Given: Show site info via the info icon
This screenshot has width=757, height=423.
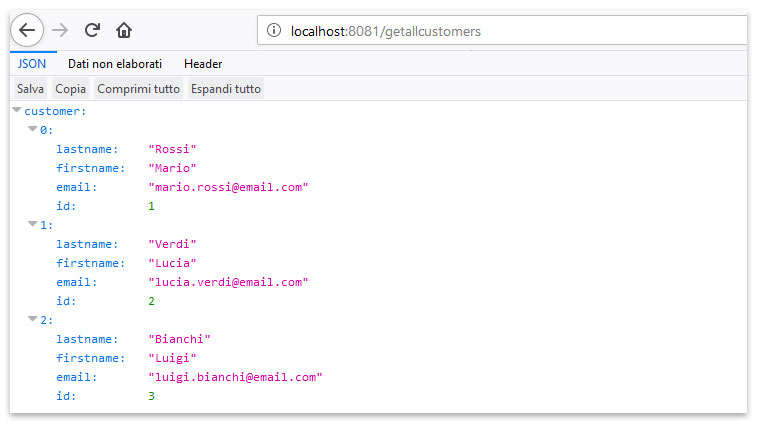Looking at the screenshot, I should 274,30.
